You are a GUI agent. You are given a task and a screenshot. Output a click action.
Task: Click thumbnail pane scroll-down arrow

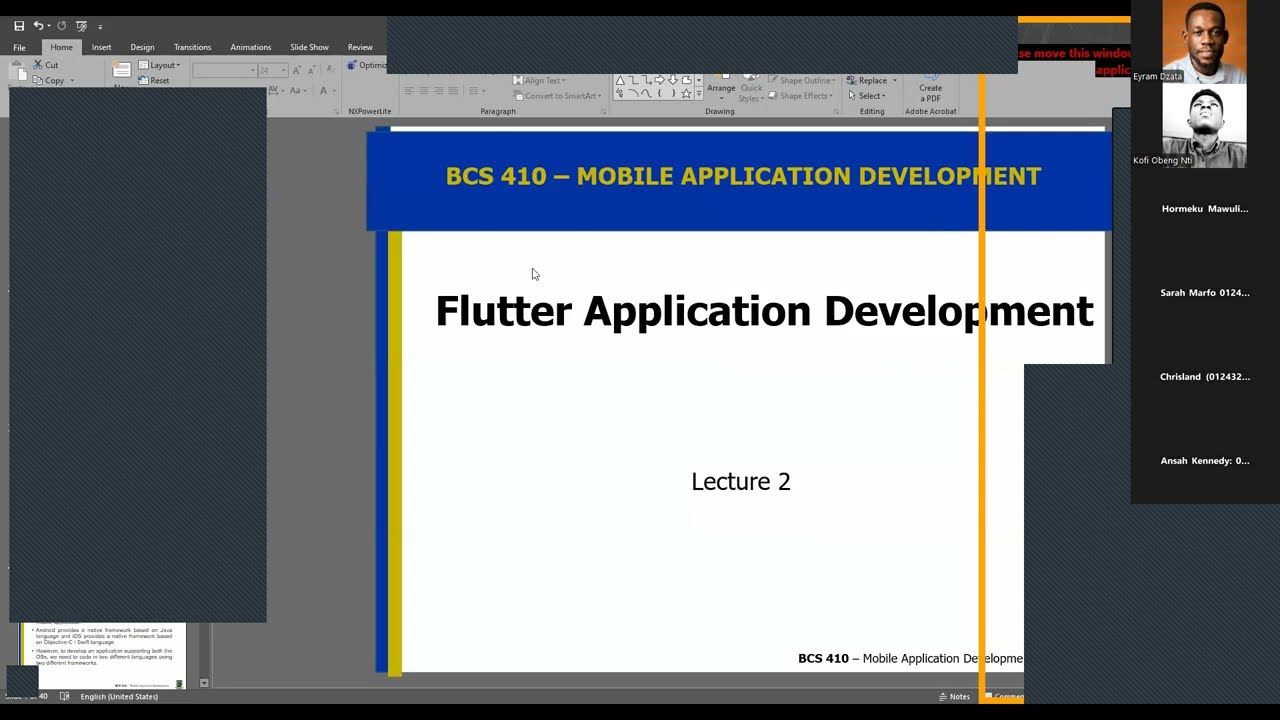click(x=204, y=683)
